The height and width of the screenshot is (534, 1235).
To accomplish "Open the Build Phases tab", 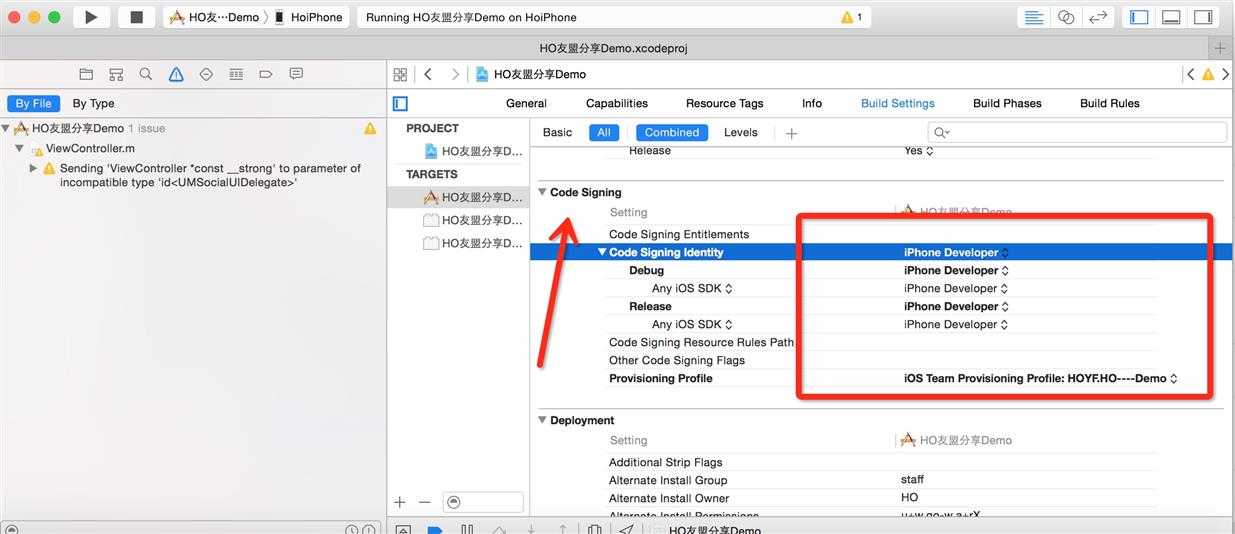I will click(x=1007, y=103).
